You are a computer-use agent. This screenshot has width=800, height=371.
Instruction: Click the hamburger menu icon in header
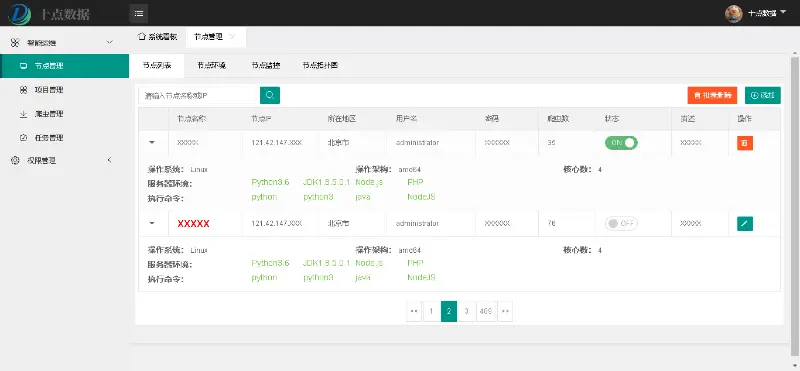pyautogui.click(x=138, y=13)
